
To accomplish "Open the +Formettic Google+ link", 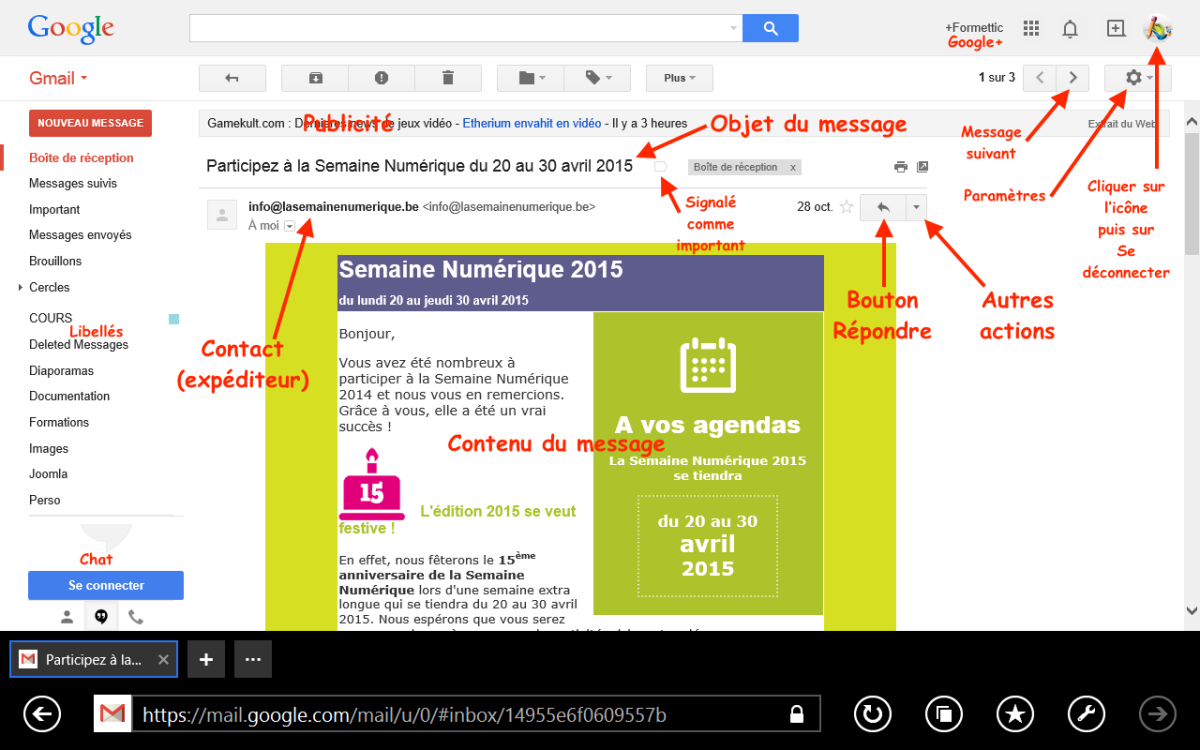I will [x=974, y=28].
